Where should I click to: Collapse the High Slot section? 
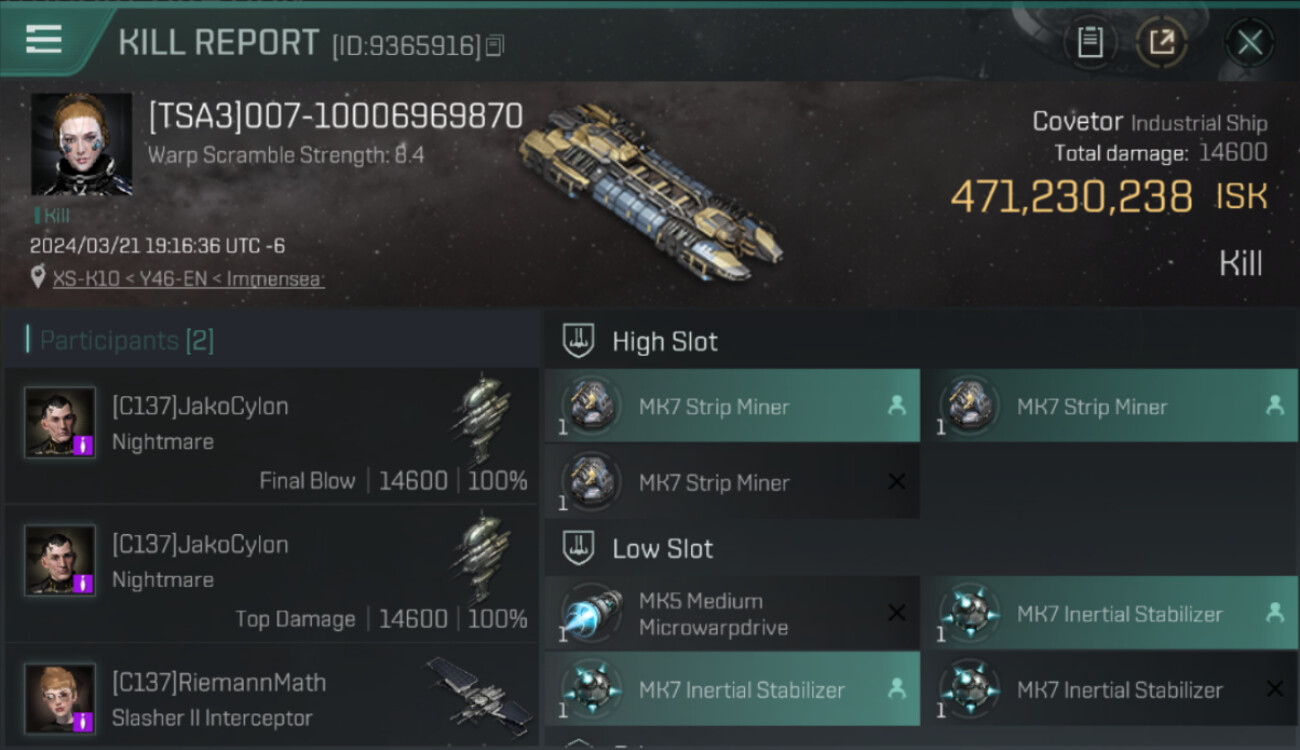point(665,342)
